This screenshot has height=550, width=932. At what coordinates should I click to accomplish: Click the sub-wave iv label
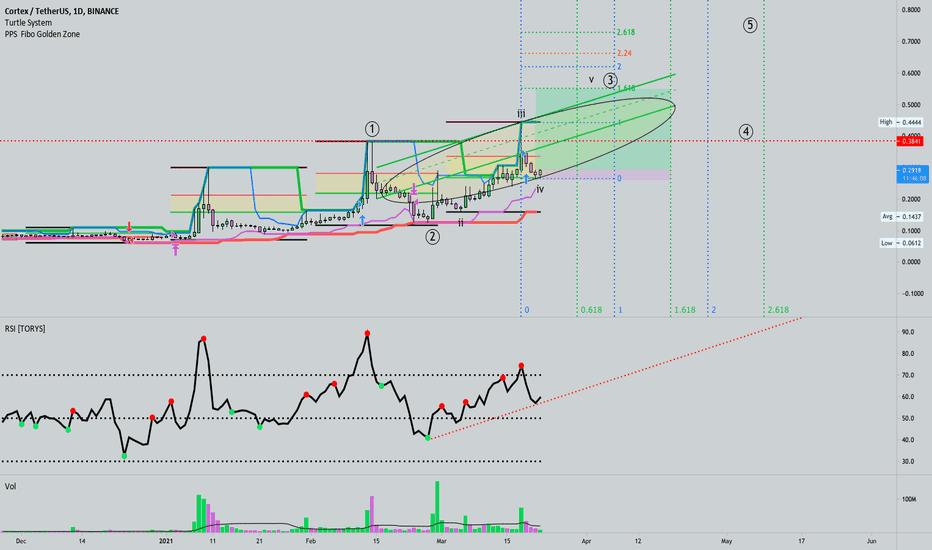pyautogui.click(x=540, y=189)
